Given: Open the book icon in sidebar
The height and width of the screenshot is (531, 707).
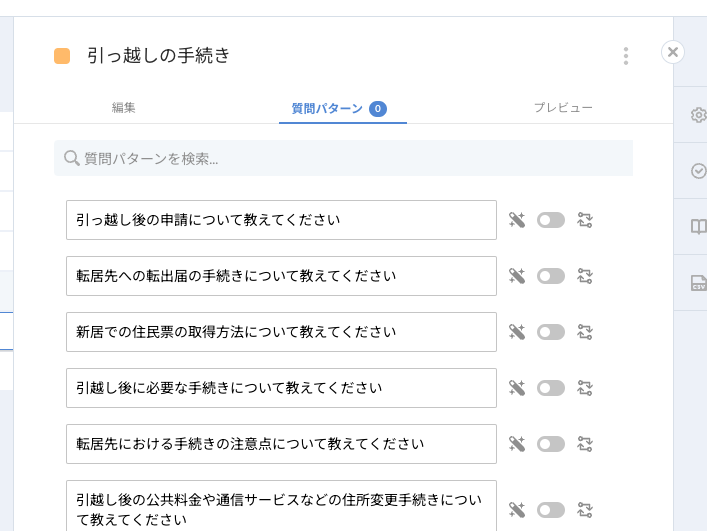Looking at the screenshot, I should point(698,227).
